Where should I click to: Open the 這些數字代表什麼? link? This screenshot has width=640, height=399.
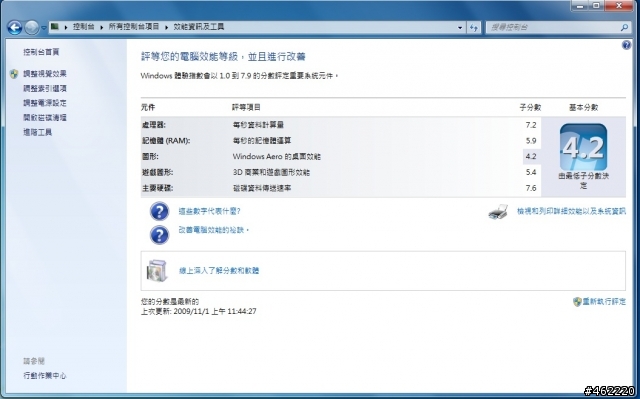coord(209,211)
